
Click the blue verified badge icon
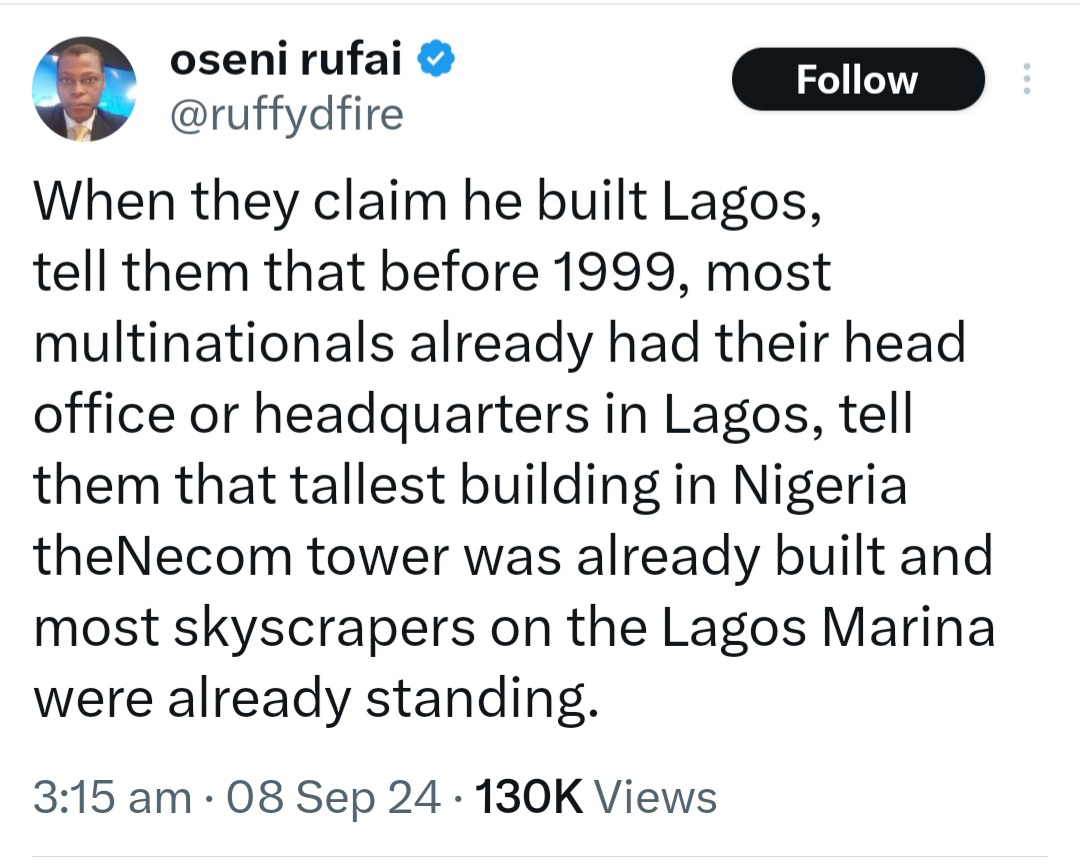(437, 62)
